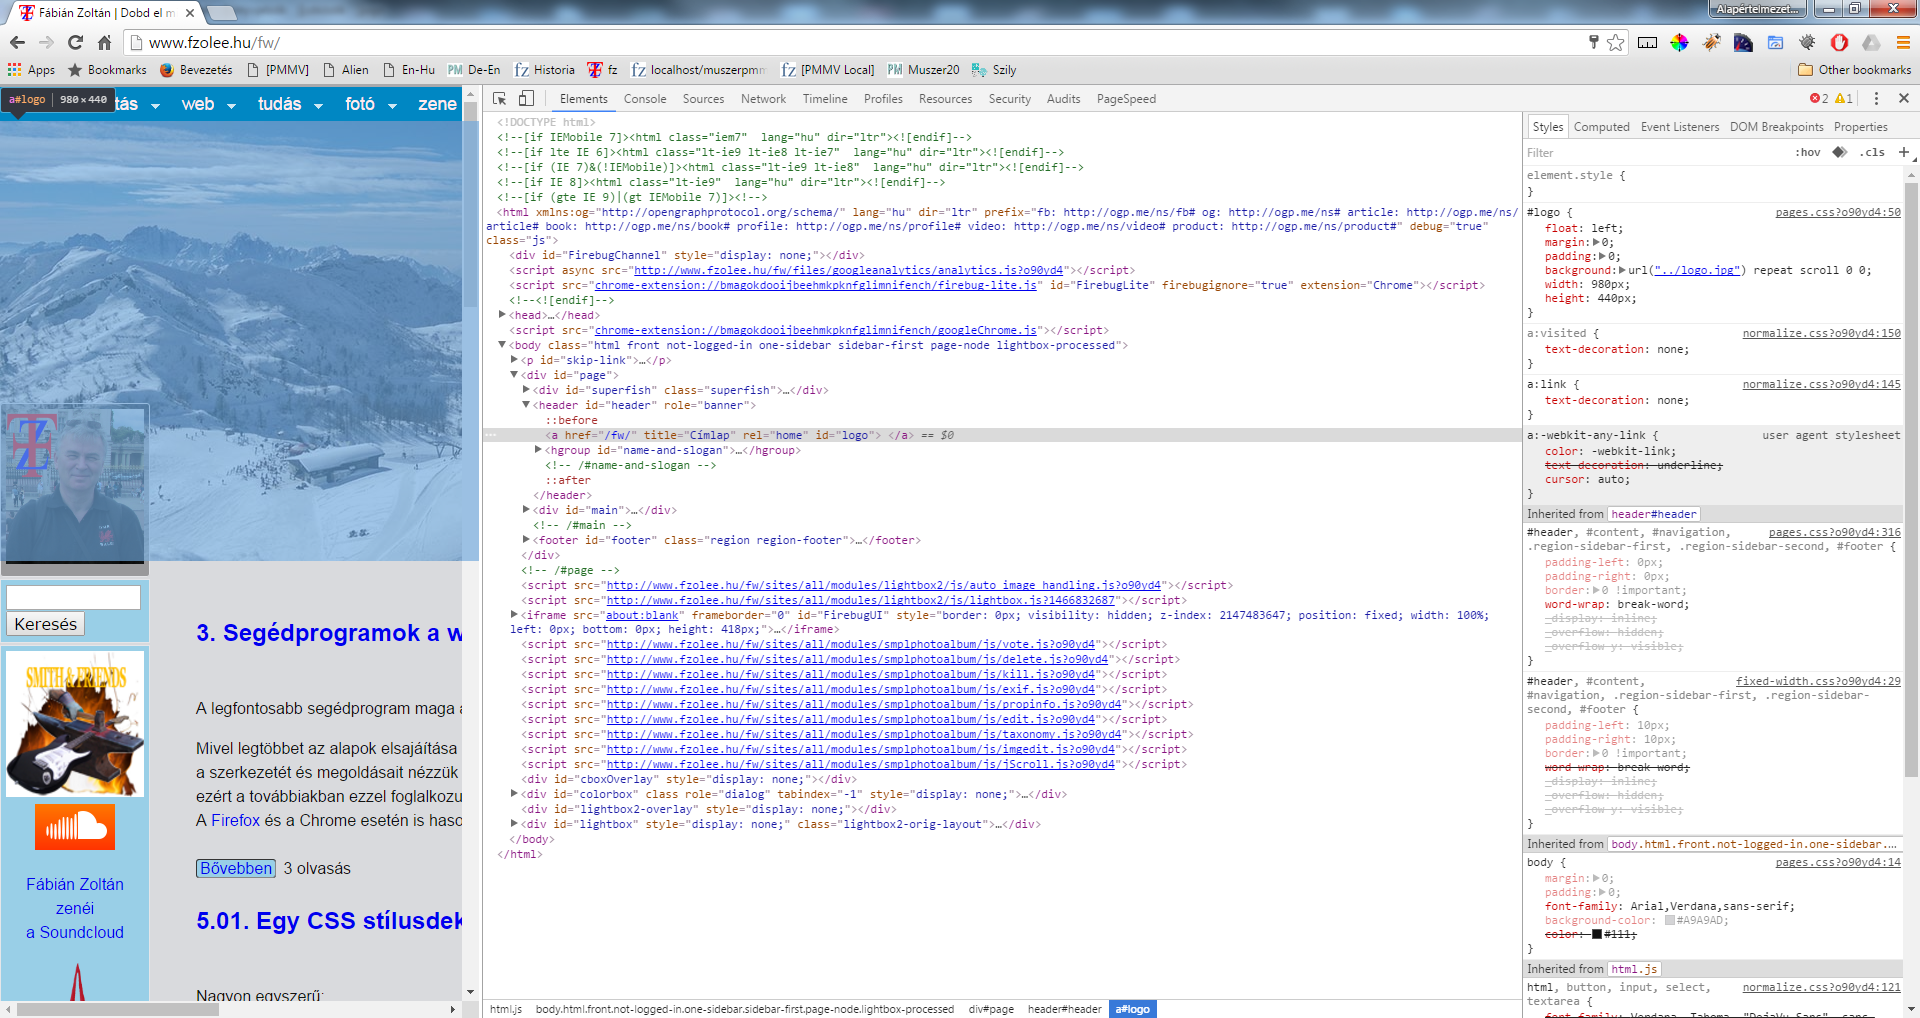1920x1018 pixels.
Task: Expand the head element in the DOM tree
Action: [502, 315]
